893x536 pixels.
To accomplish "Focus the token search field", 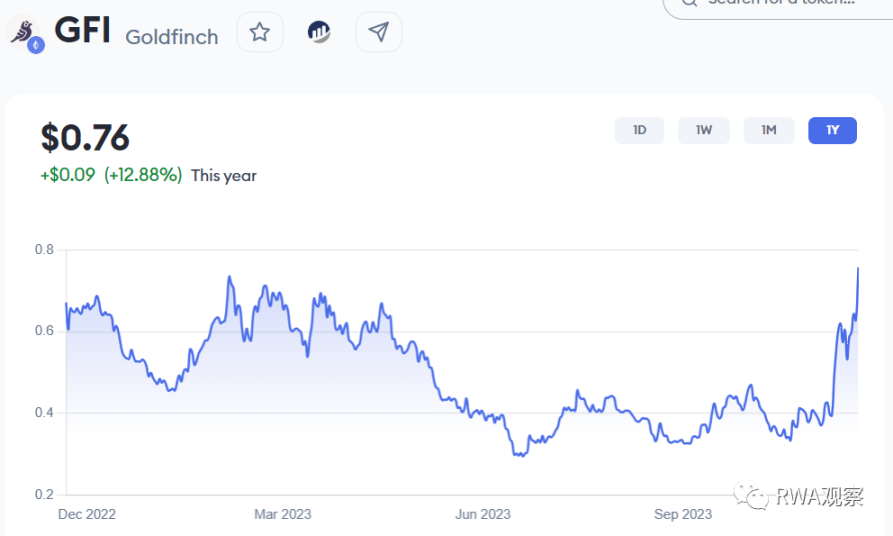I will [780, 3].
